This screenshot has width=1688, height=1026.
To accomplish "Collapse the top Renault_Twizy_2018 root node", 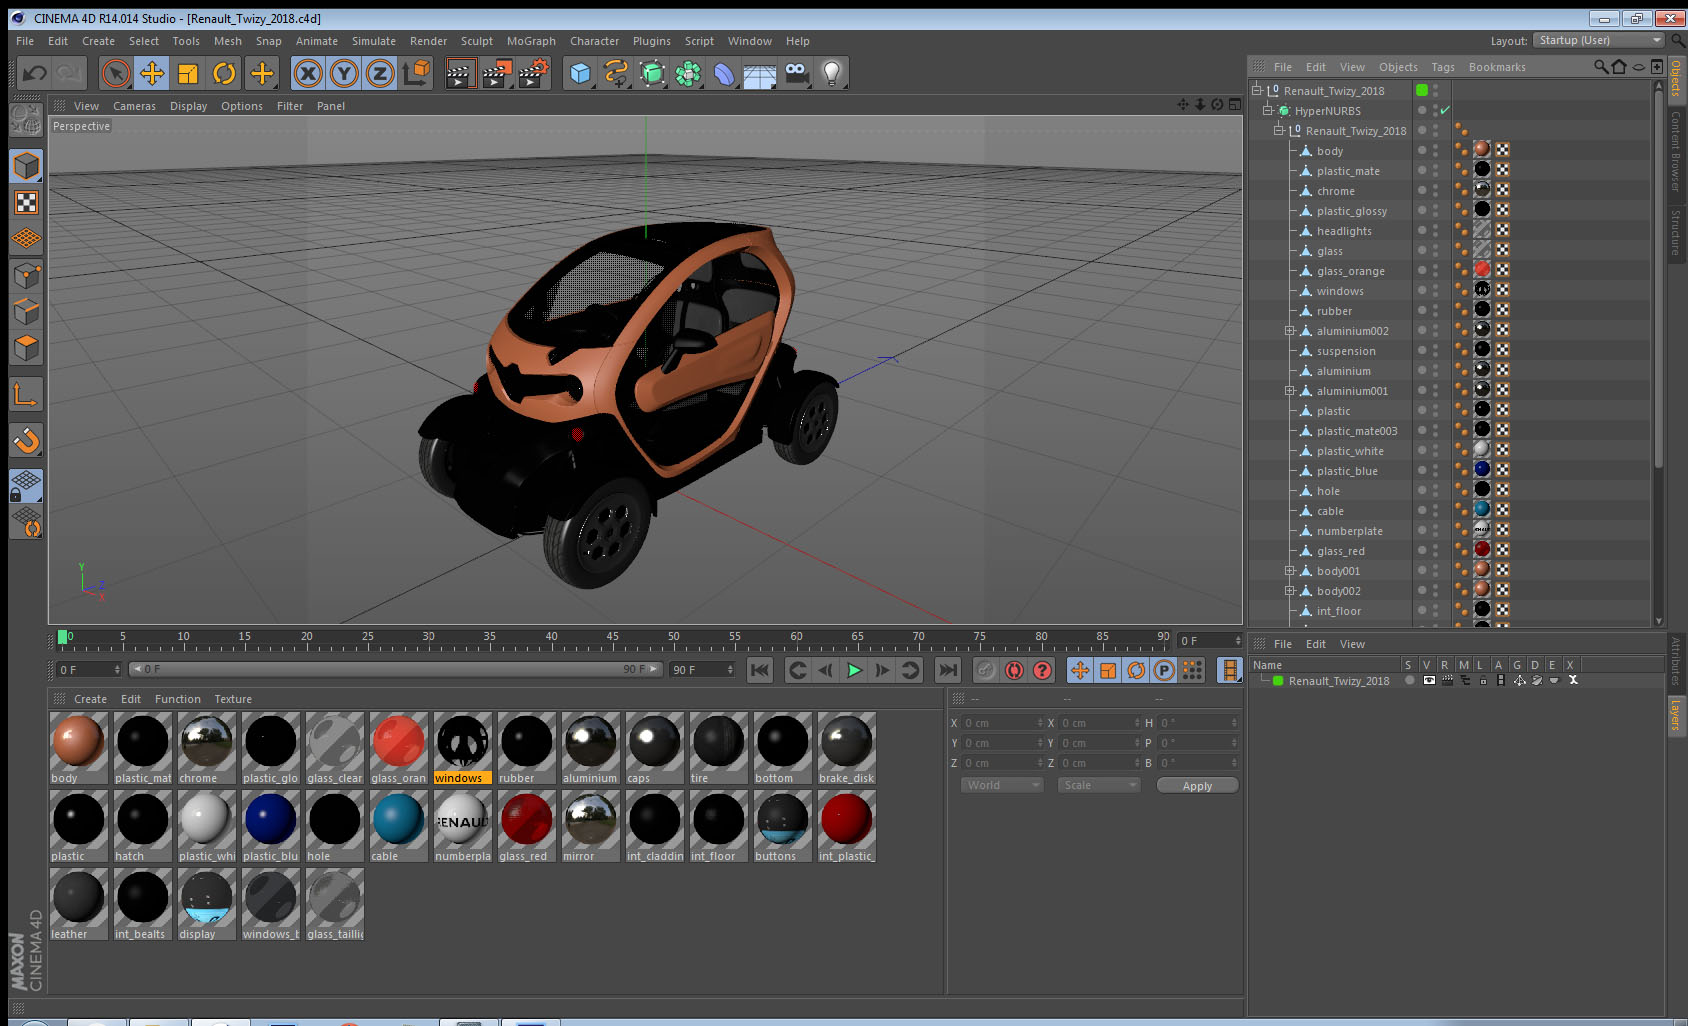I will pos(1257,90).
